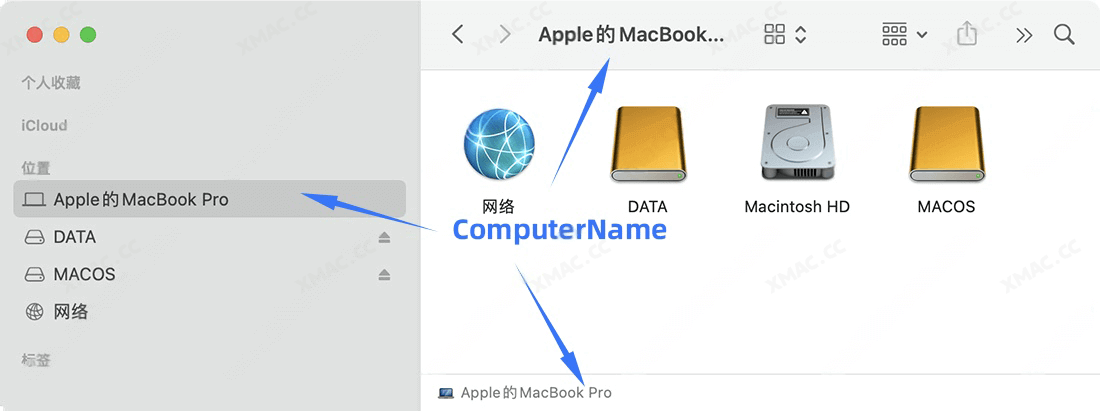This screenshot has height=411, width=1100.
Task: Select MACOS volume in sidebar
Action: click(209, 274)
